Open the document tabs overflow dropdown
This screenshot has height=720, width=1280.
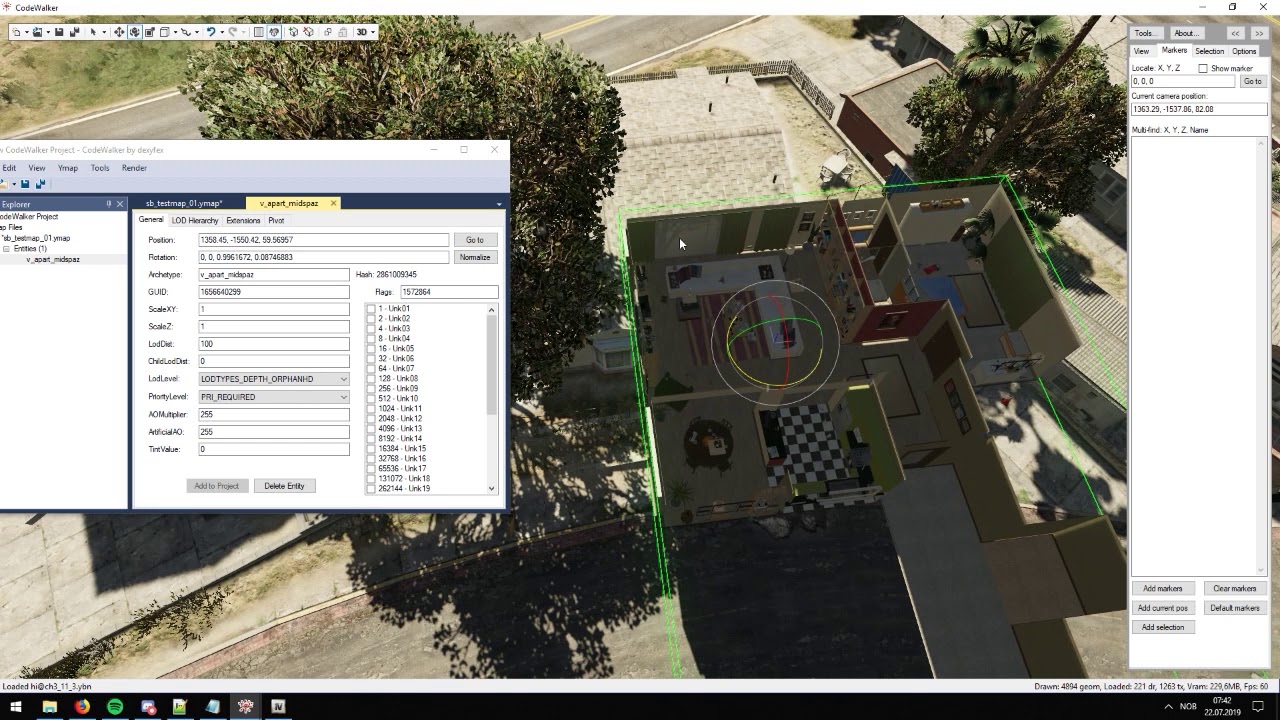(499, 204)
